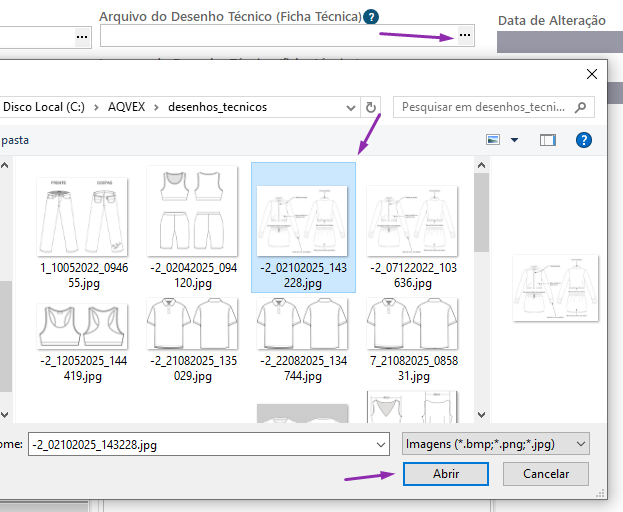Click the Abrir button
This screenshot has height=512, width=623.
click(x=446, y=474)
